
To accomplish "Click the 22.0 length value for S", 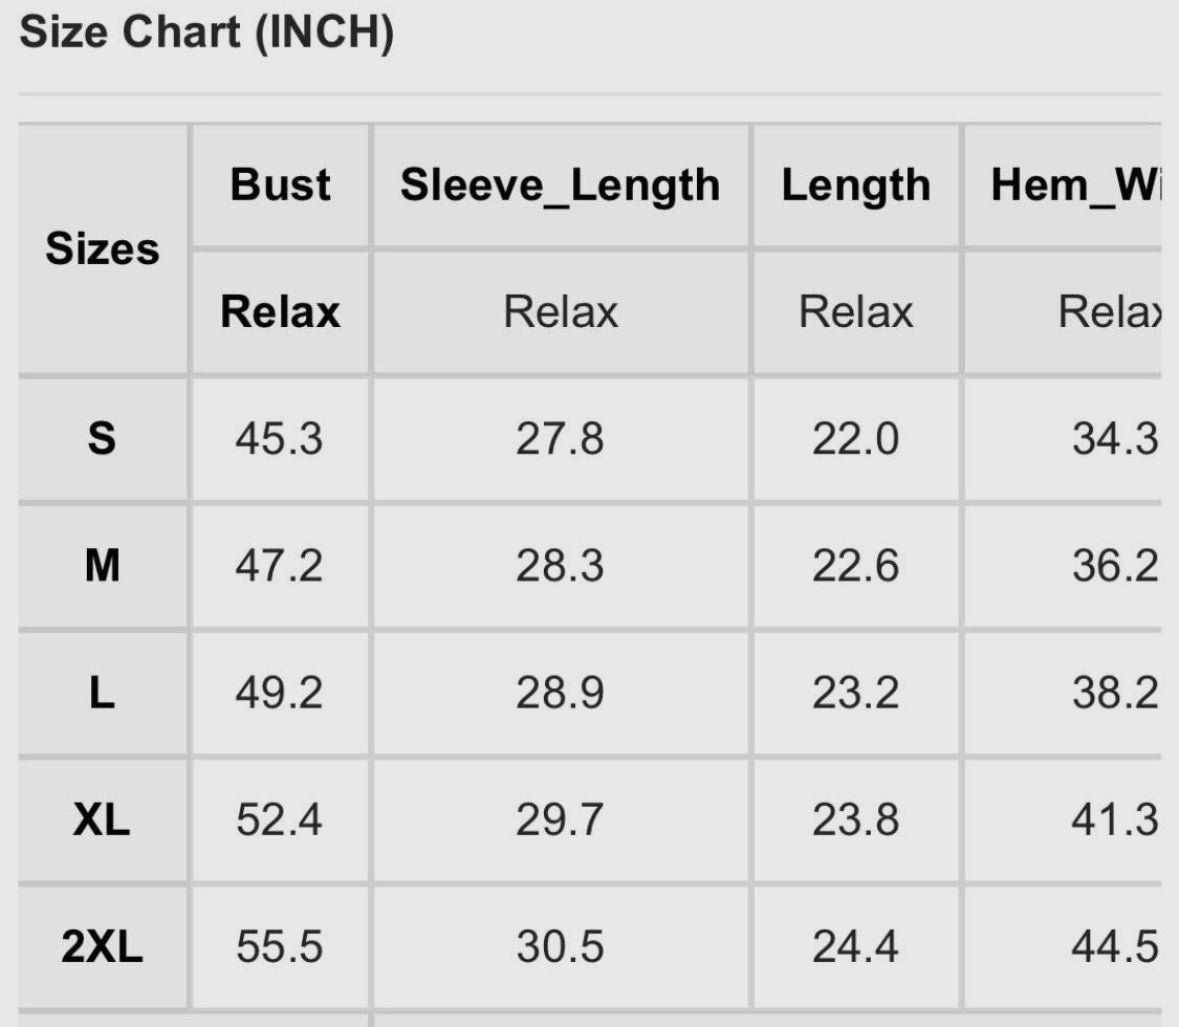I will [x=856, y=438].
